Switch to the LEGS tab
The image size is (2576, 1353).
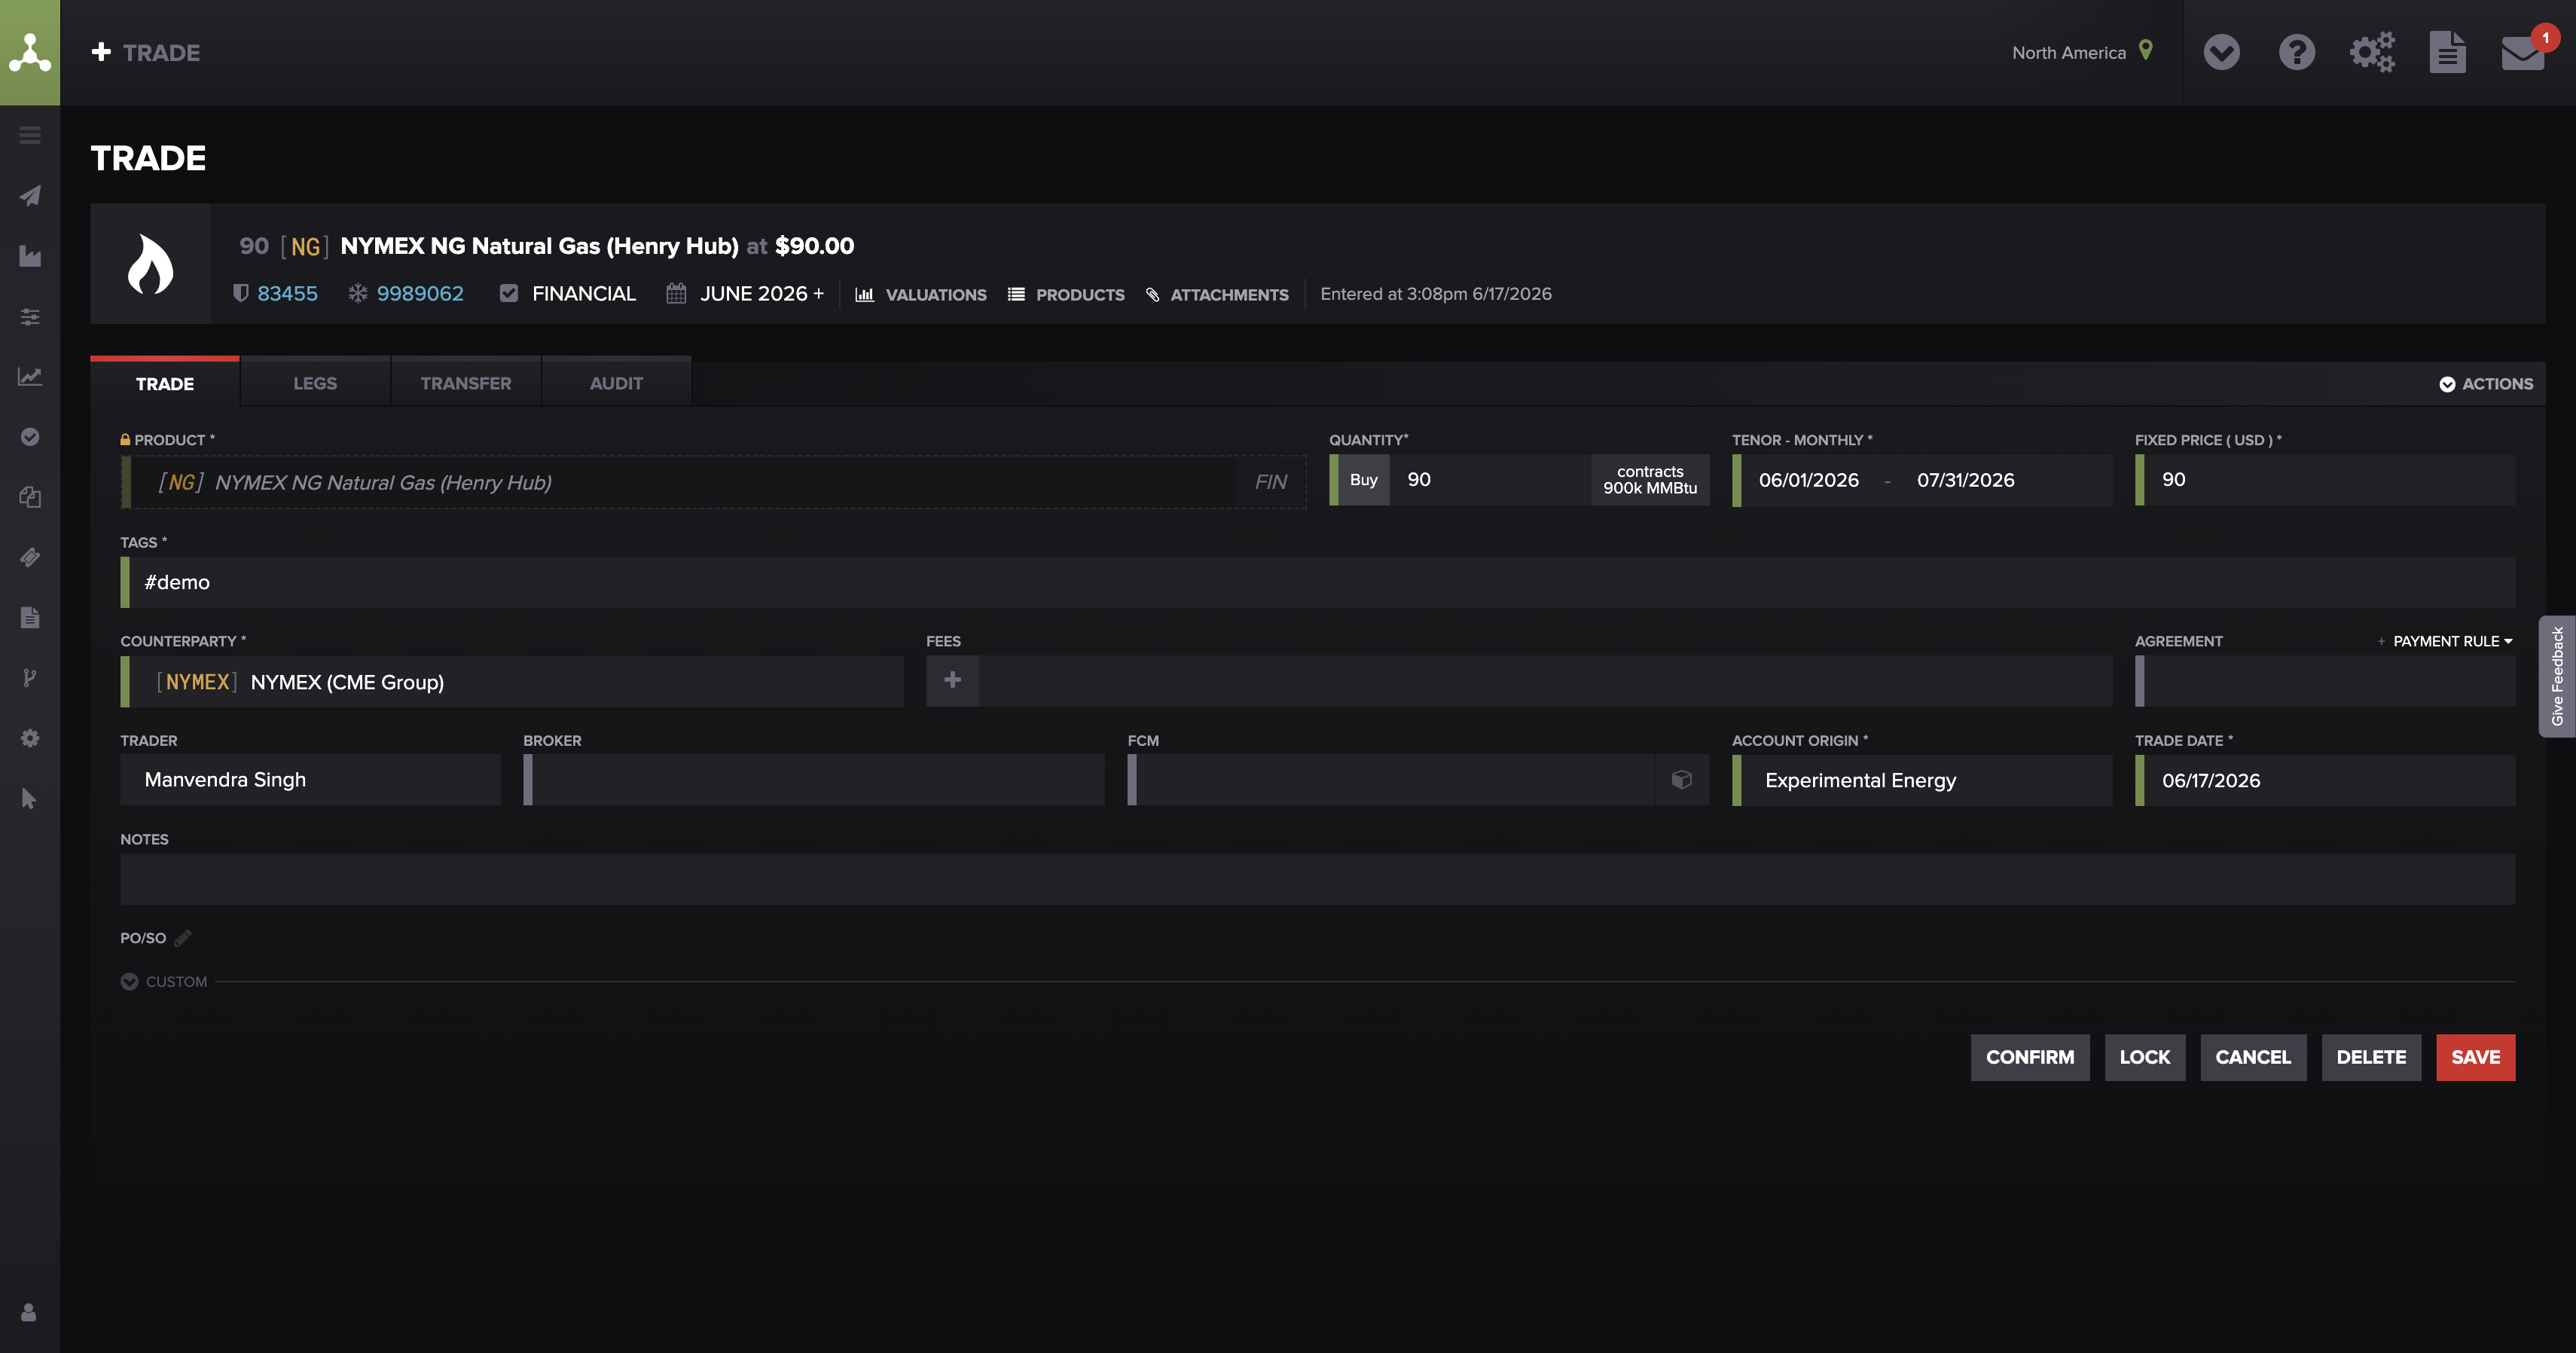click(315, 383)
